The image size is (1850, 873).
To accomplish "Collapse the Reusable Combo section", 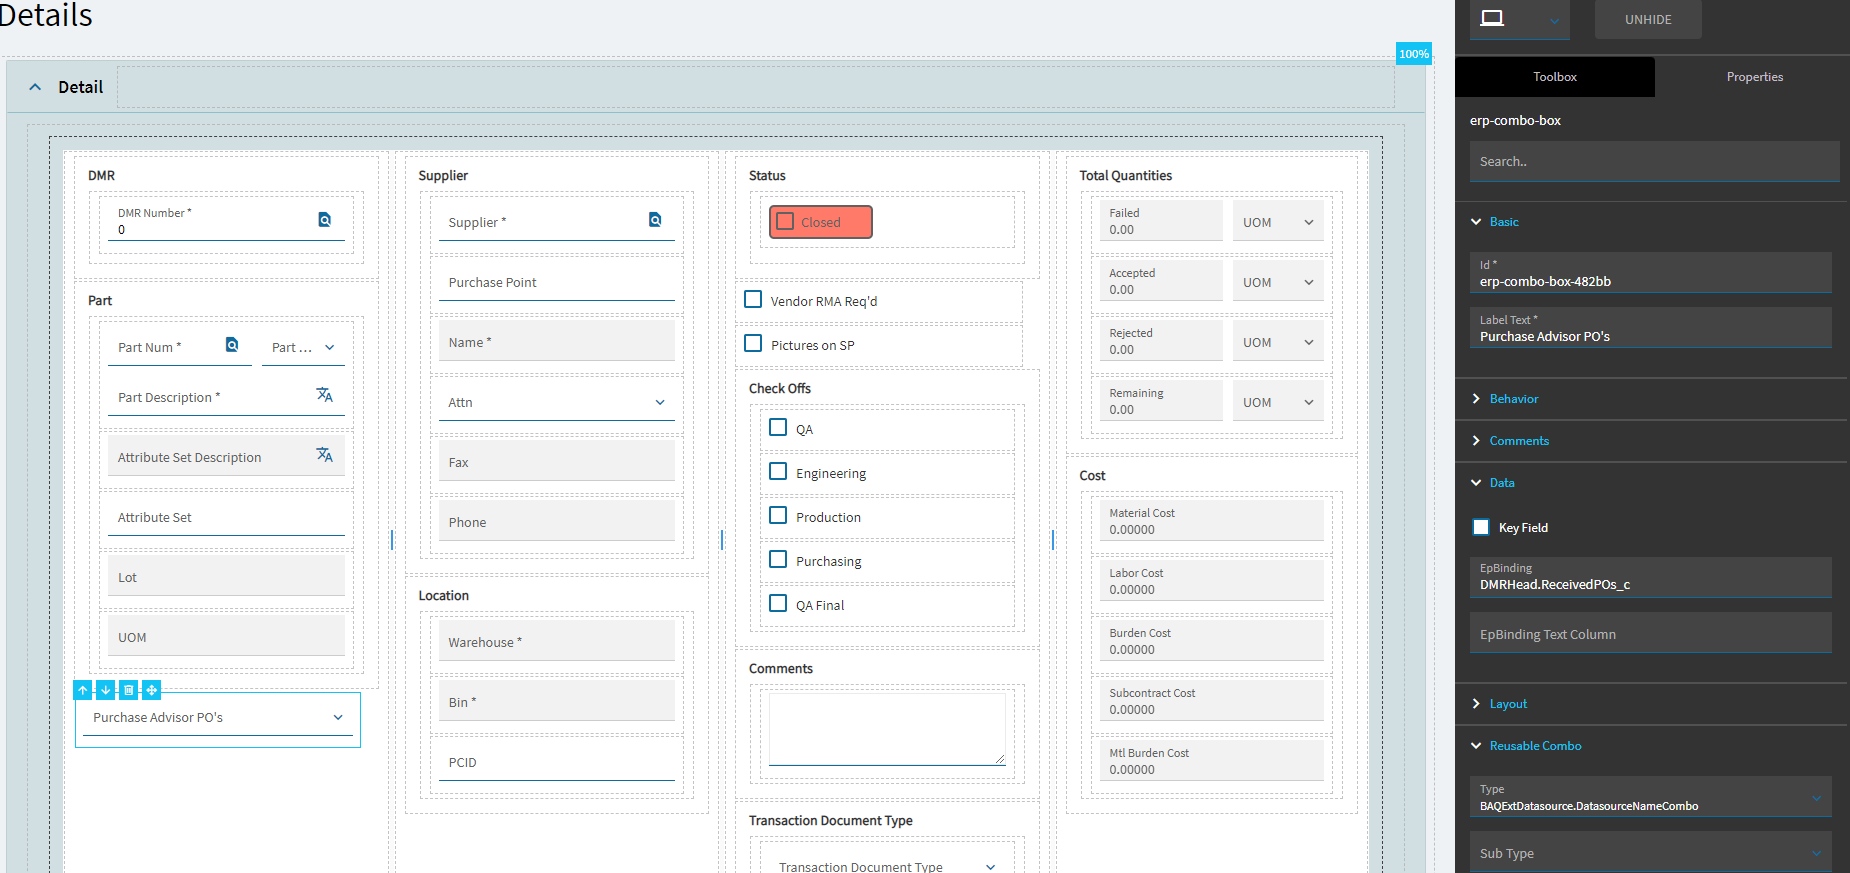I will 1476,746.
